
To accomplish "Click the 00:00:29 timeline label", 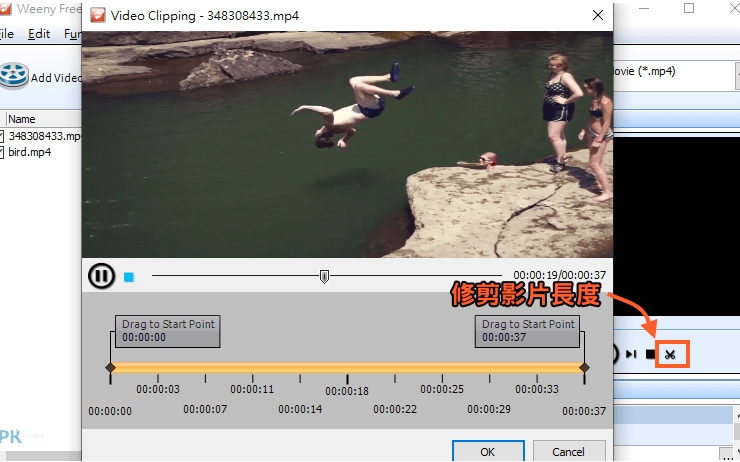I will (489, 409).
